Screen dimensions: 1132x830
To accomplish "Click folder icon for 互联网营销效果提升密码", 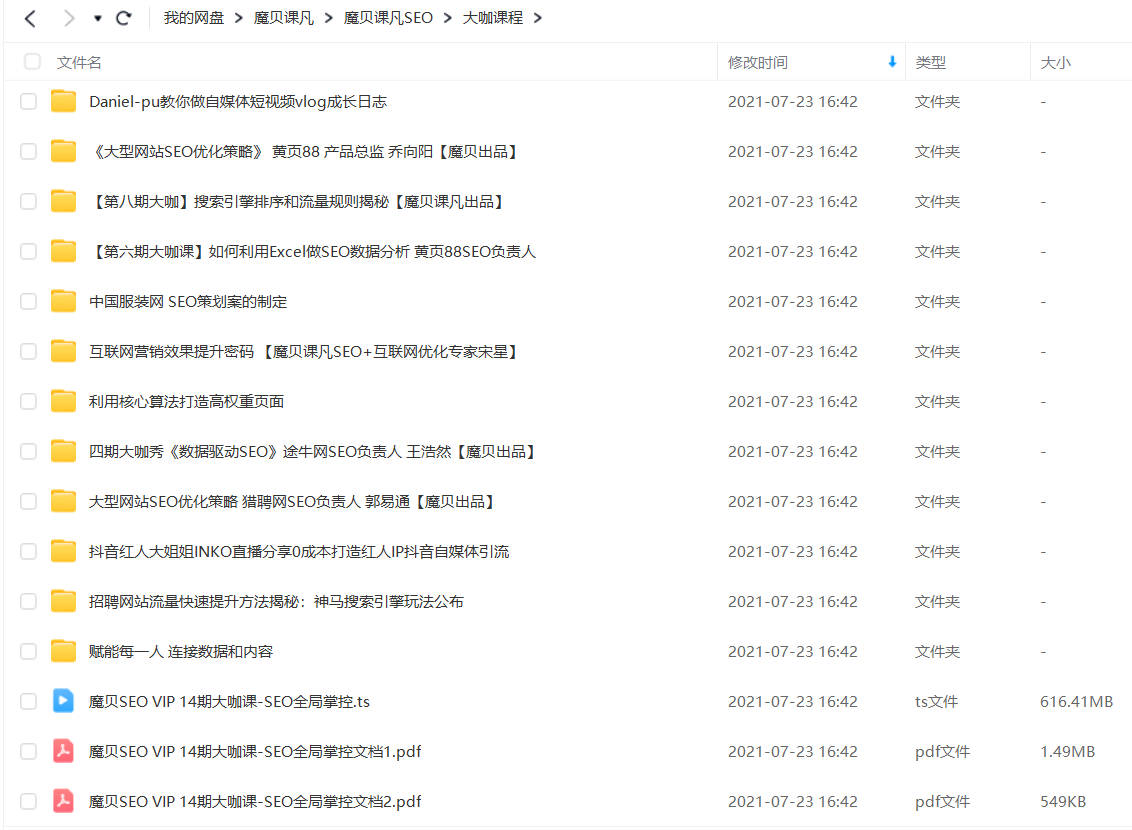I will coord(64,351).
